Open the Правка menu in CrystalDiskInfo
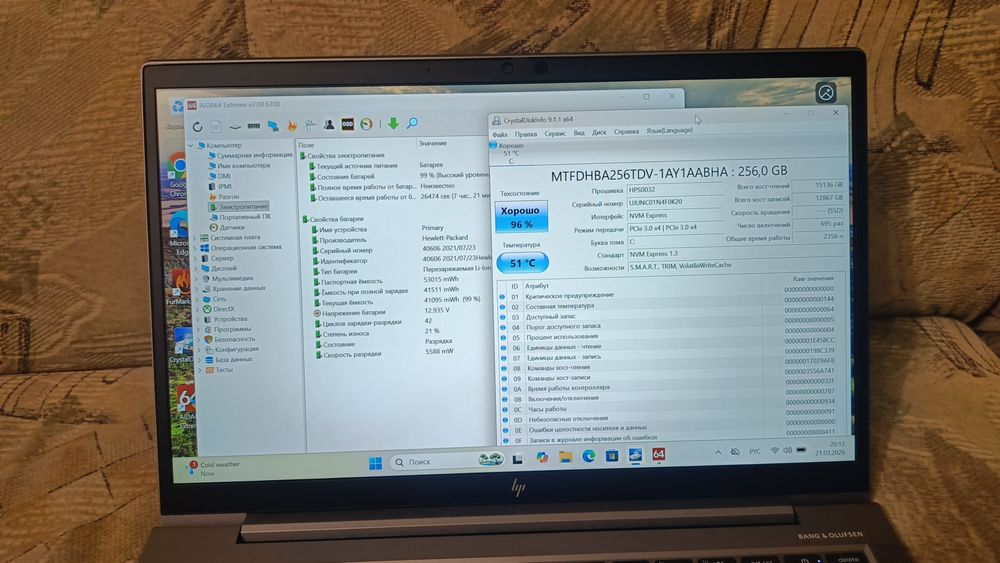The image size is (1000, 563). 526,134
